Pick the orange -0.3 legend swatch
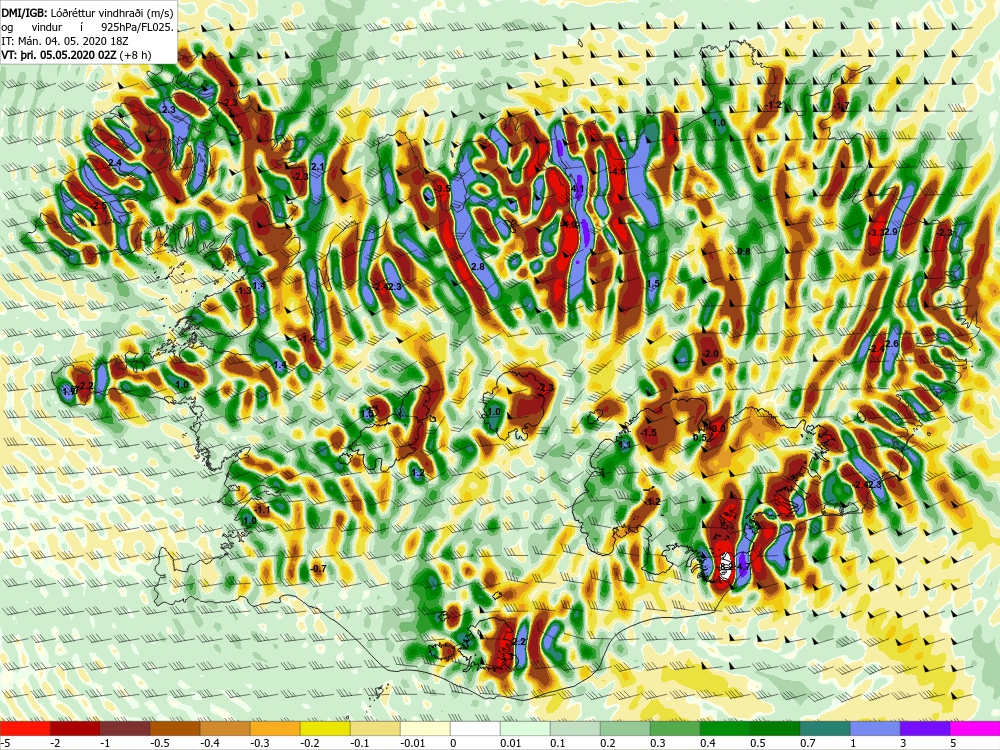The image size is (1000, 750). [x=275, y=728]
